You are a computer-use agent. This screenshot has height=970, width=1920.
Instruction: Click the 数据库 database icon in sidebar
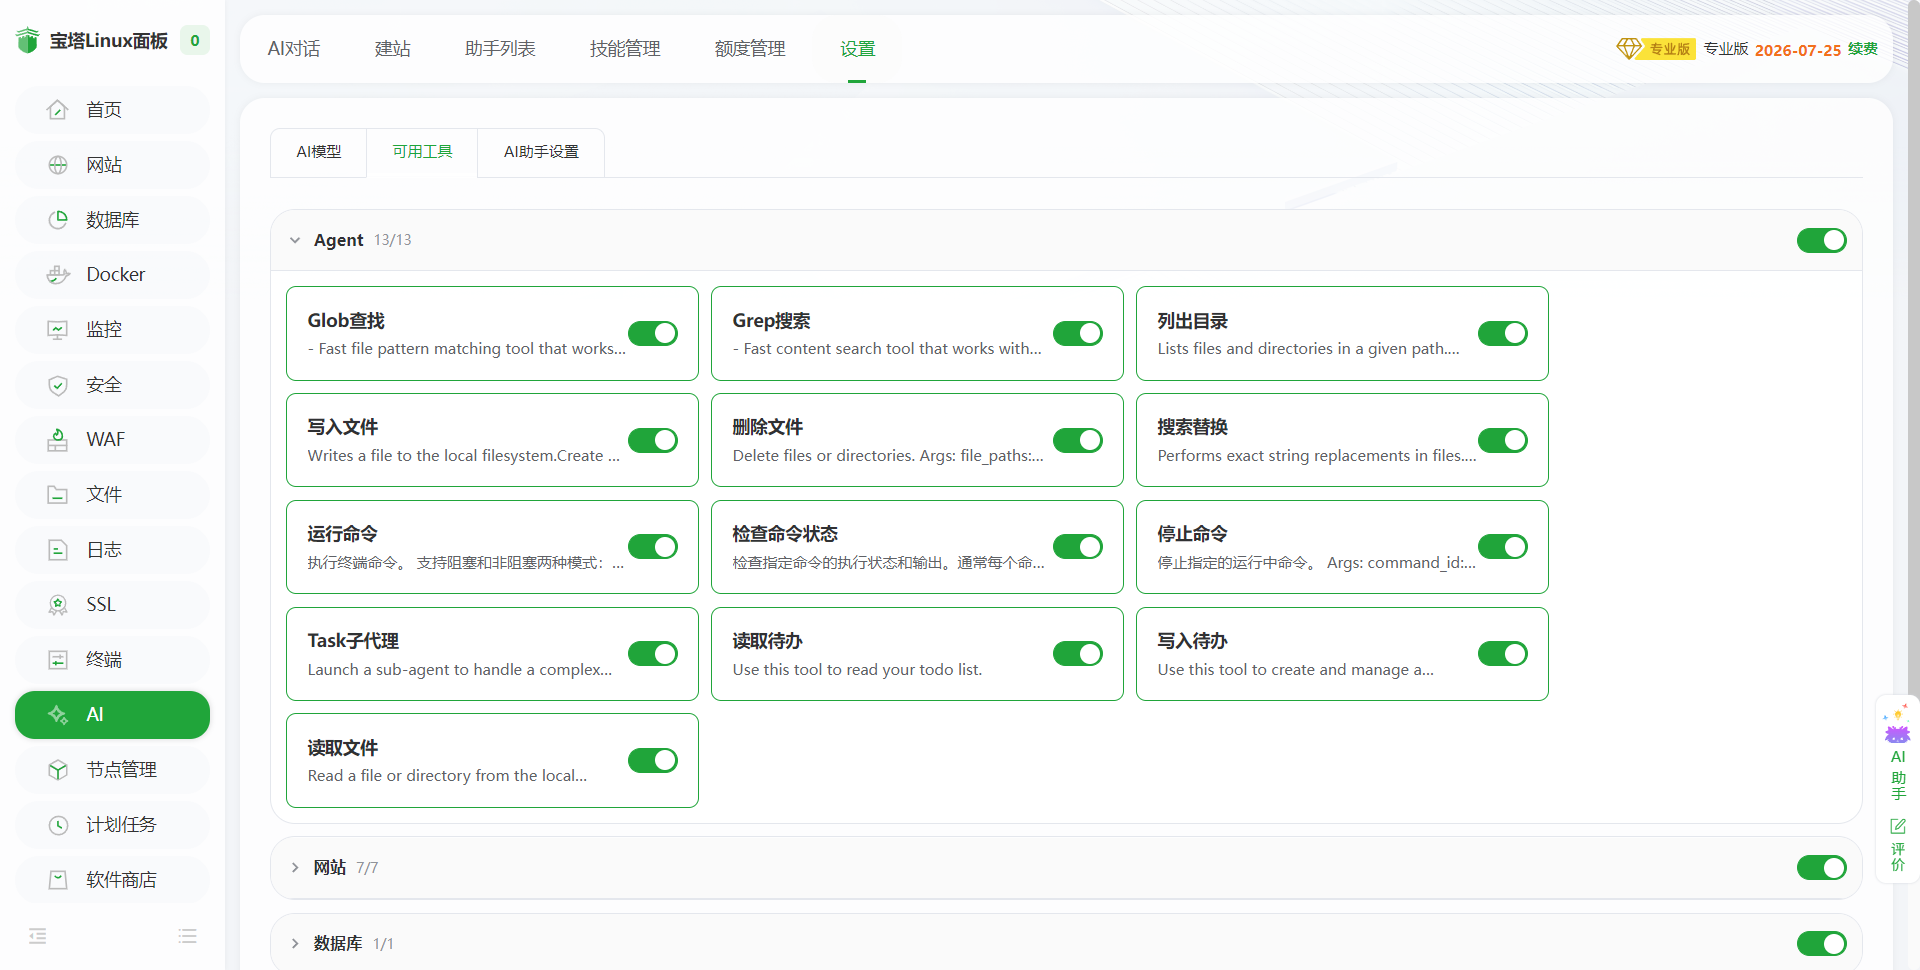pos(58,220)
